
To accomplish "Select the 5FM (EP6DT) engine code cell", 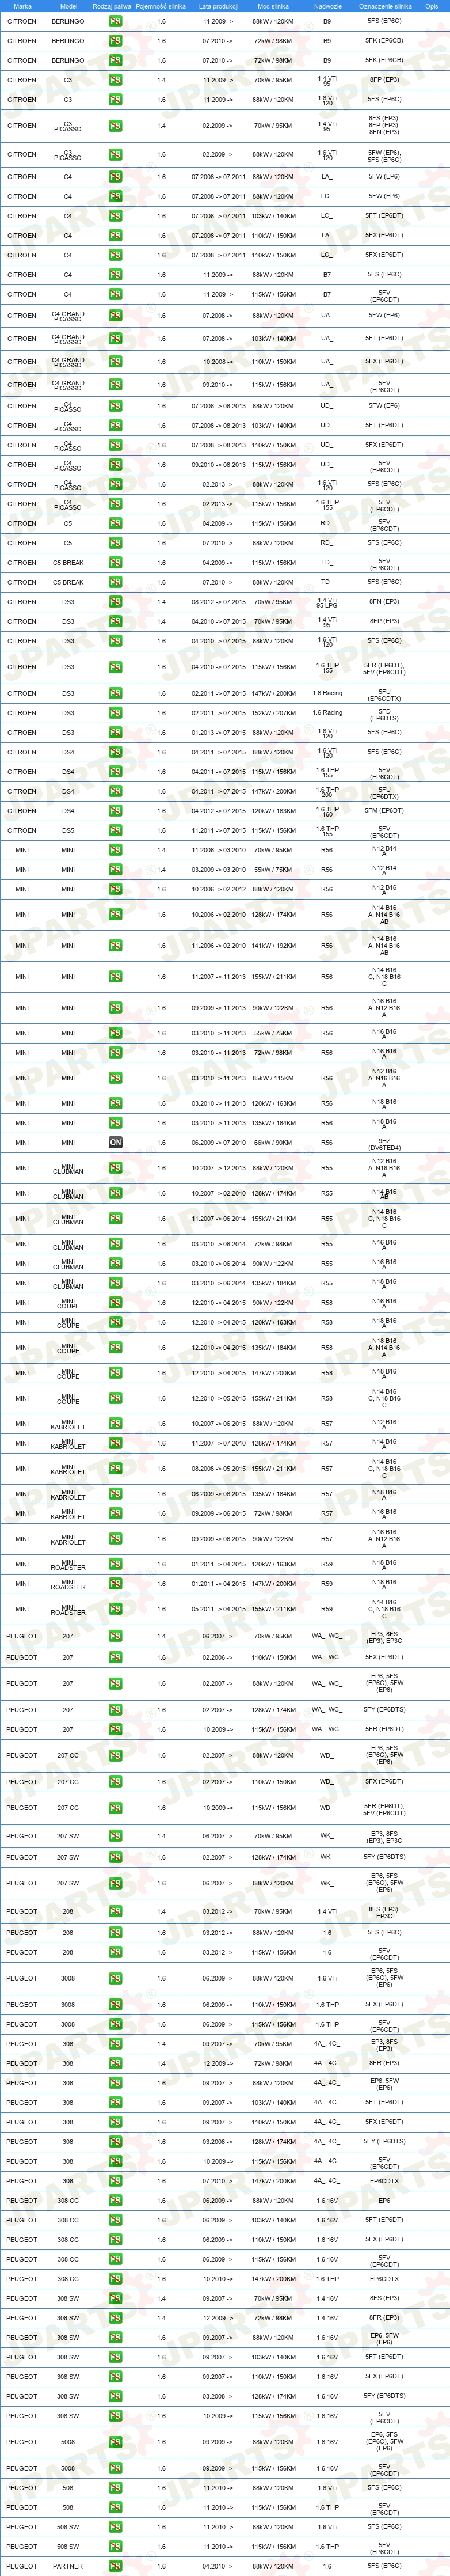I will point(385,811).
